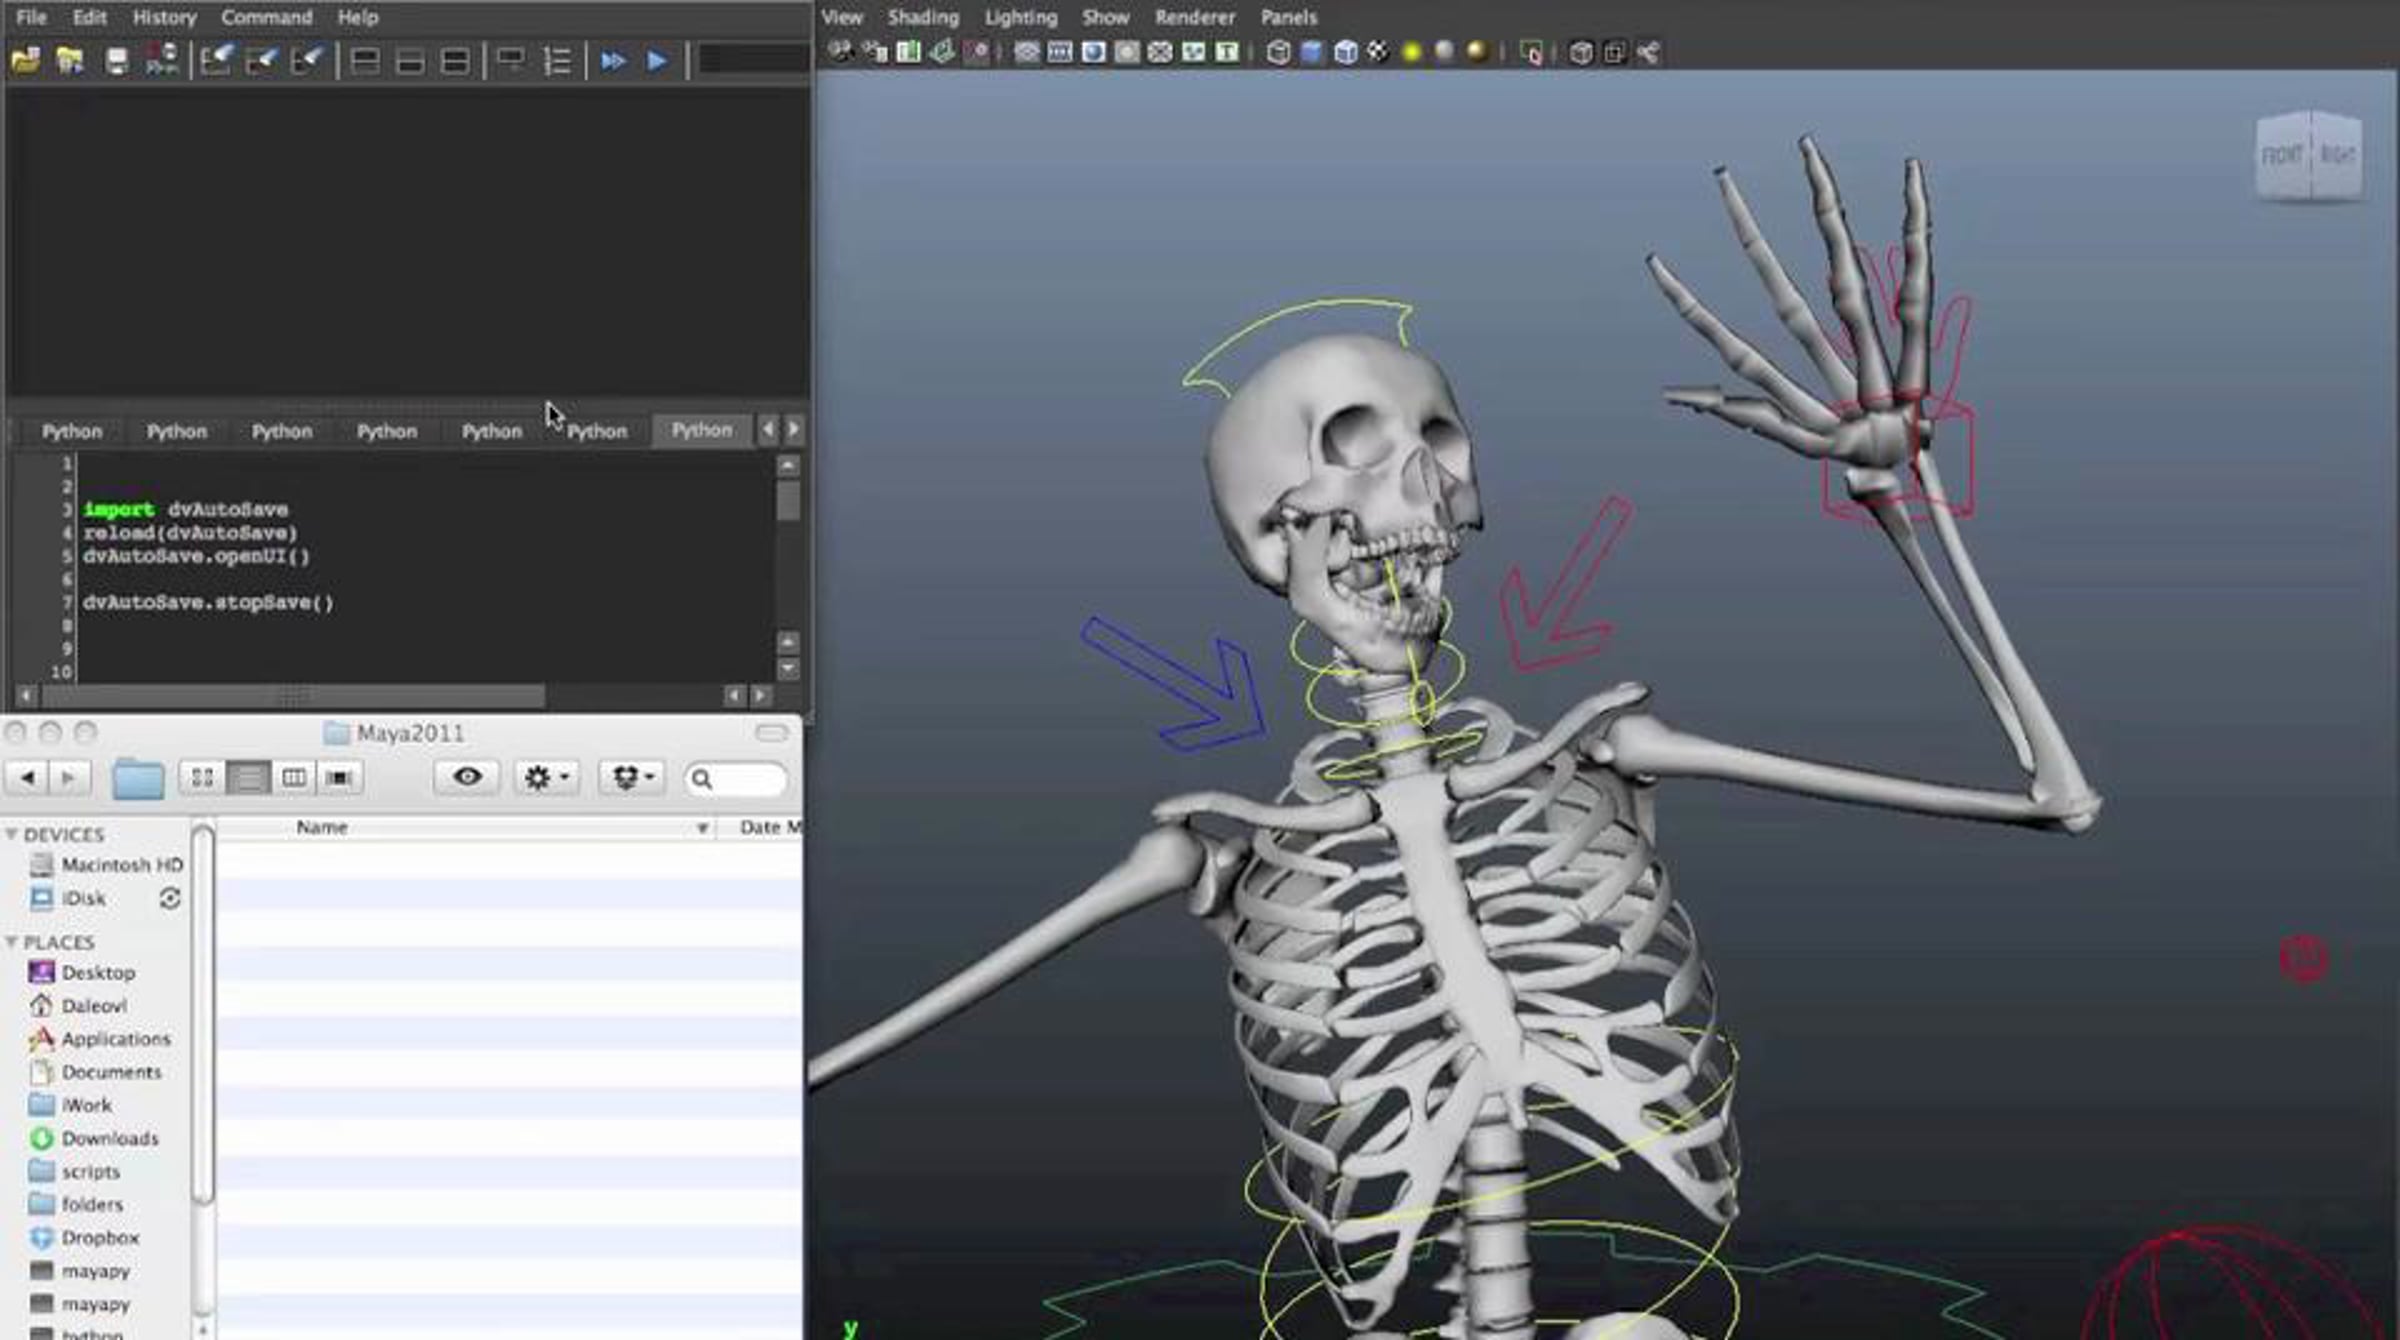Toggle Wireframe on Shaded in the viewport
2400x1340 pixels.
1345,52
